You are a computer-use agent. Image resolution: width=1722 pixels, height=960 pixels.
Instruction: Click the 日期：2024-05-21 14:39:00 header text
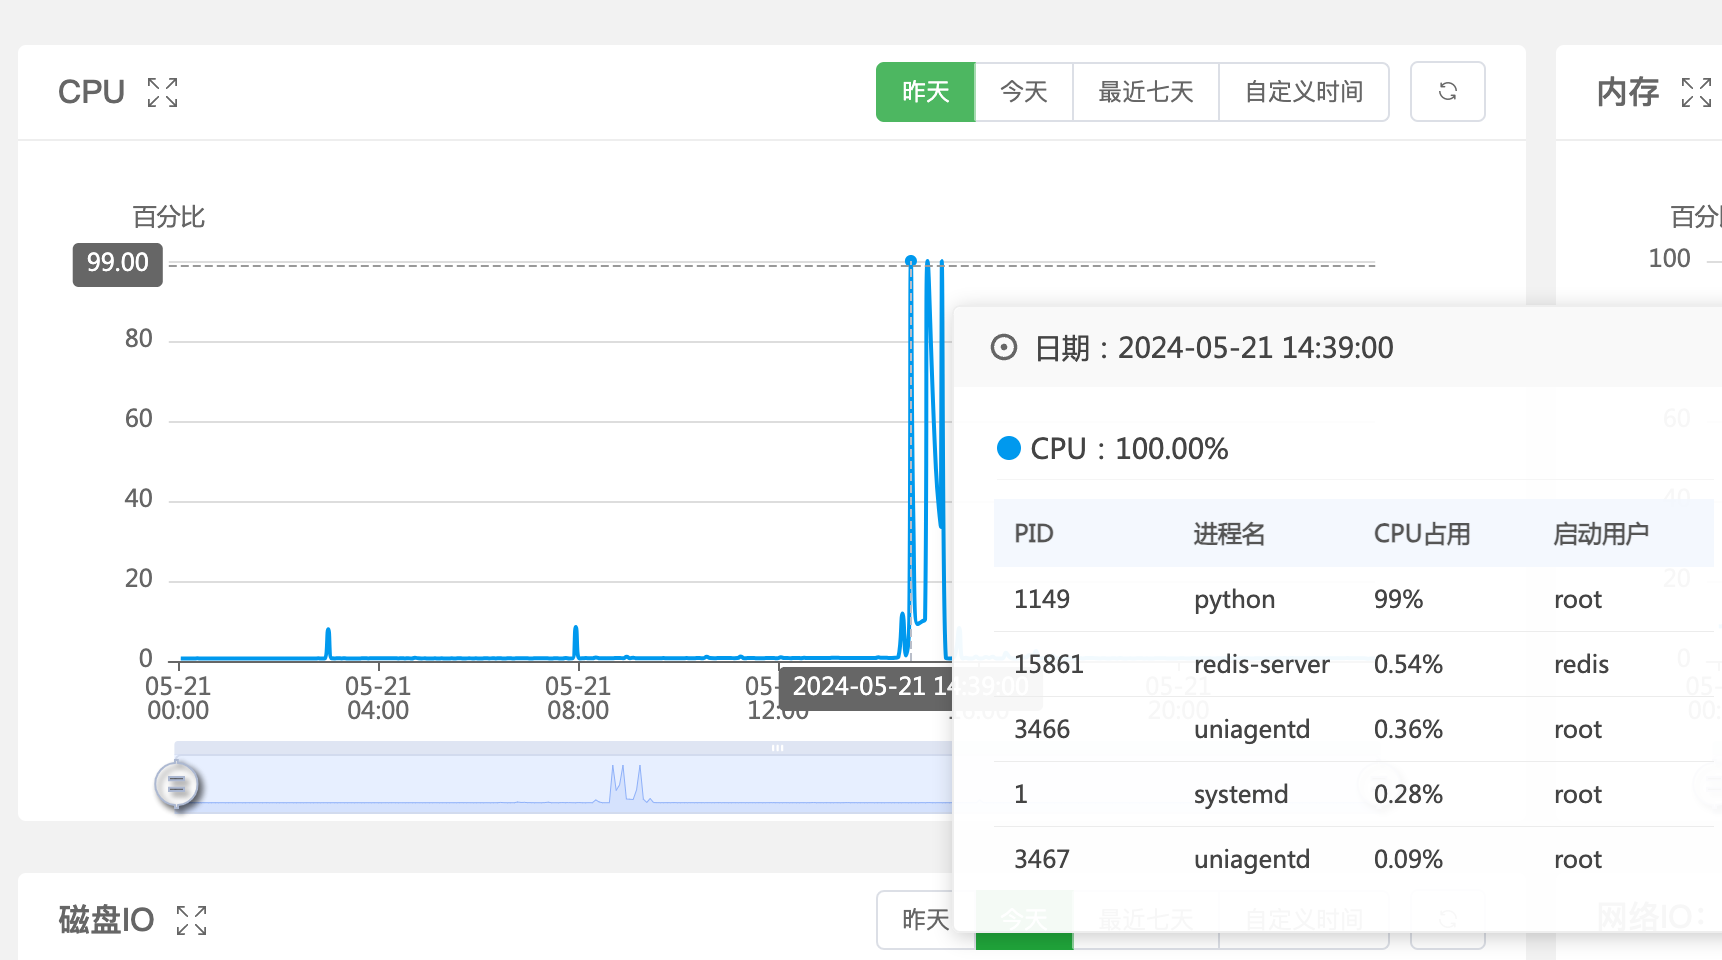(1214, 348)
